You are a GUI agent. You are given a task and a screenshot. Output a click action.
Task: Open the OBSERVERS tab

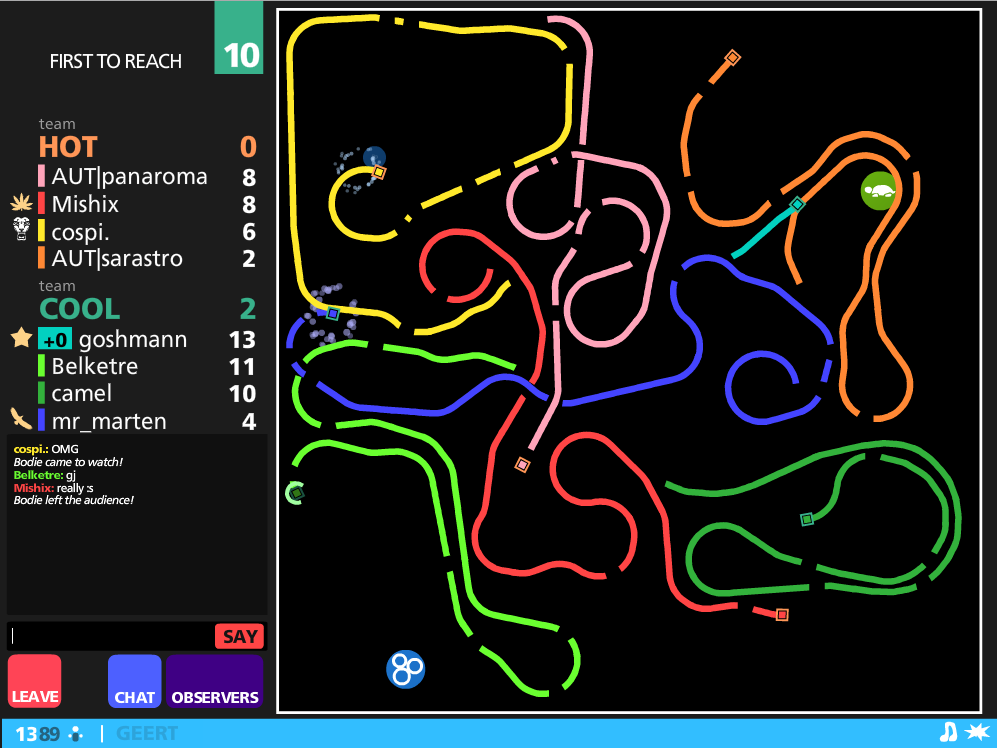[x=215, y=681]
